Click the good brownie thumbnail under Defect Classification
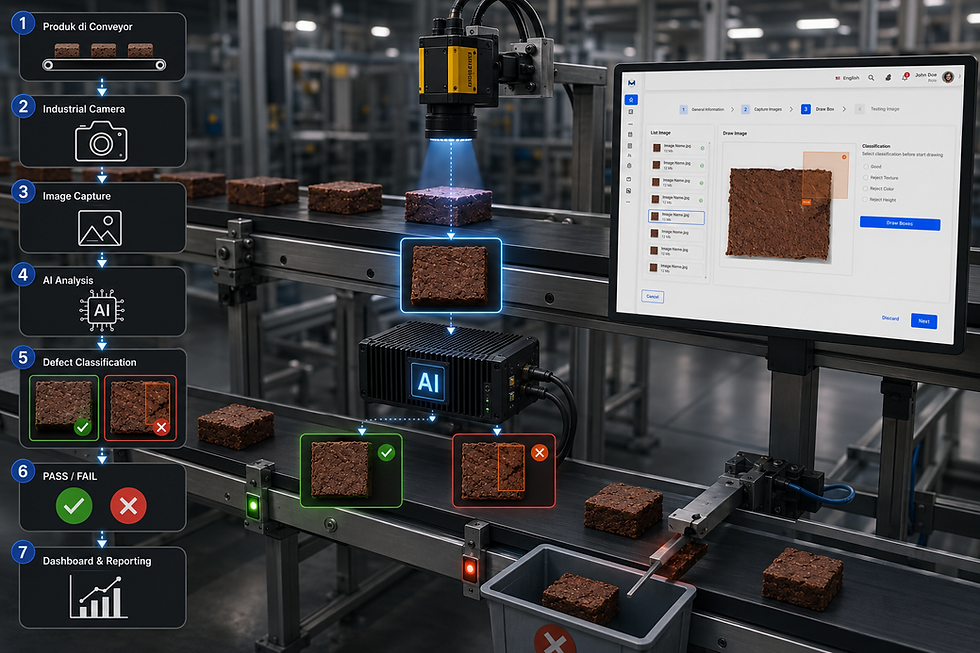 (x=64, y=407)
